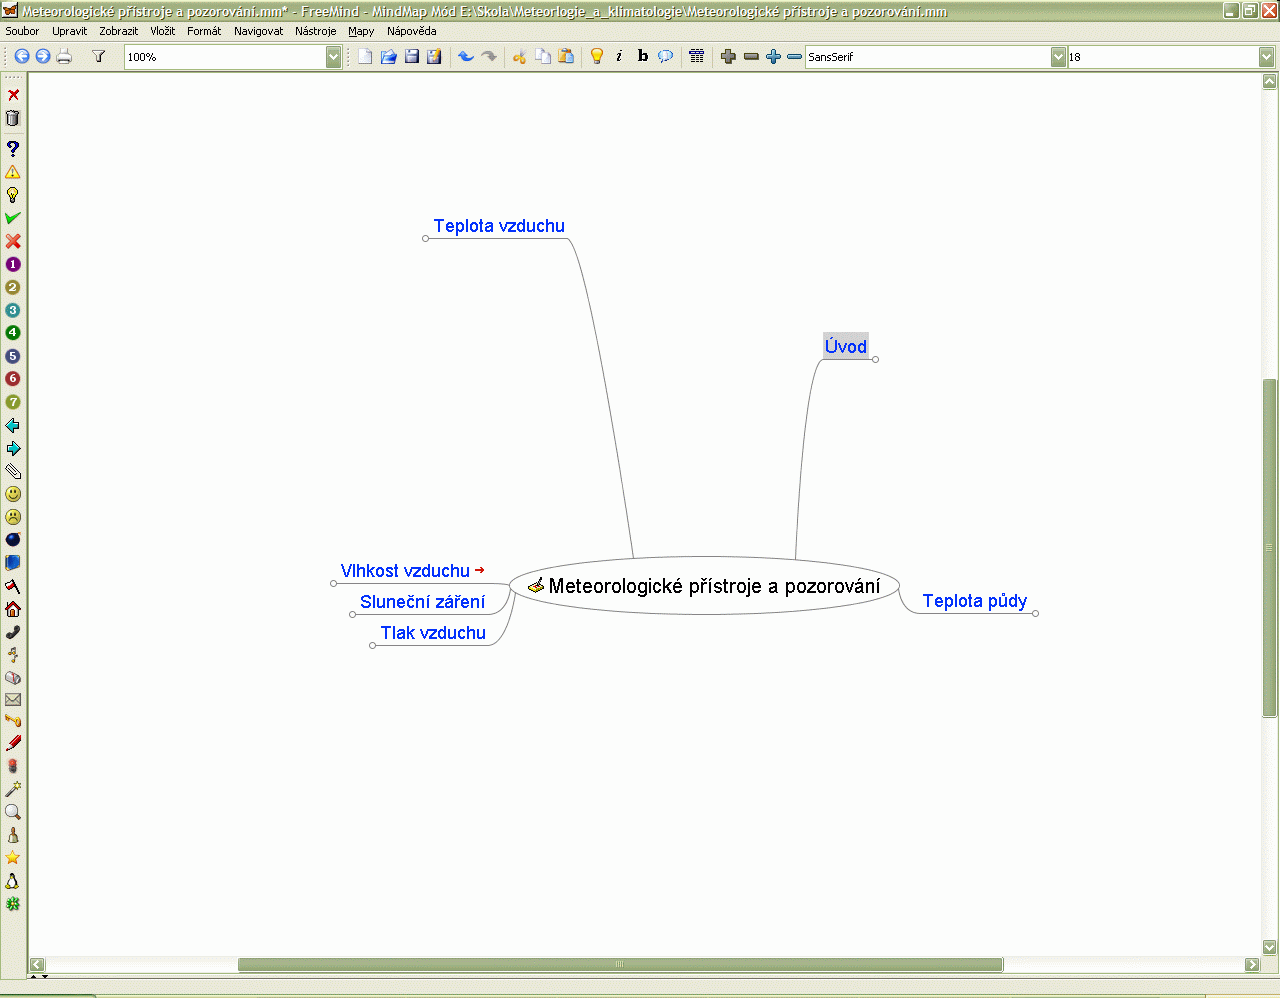Print the current mind map
The width and height of the screenshot is (1280, 998).
(x=65, y=57)
